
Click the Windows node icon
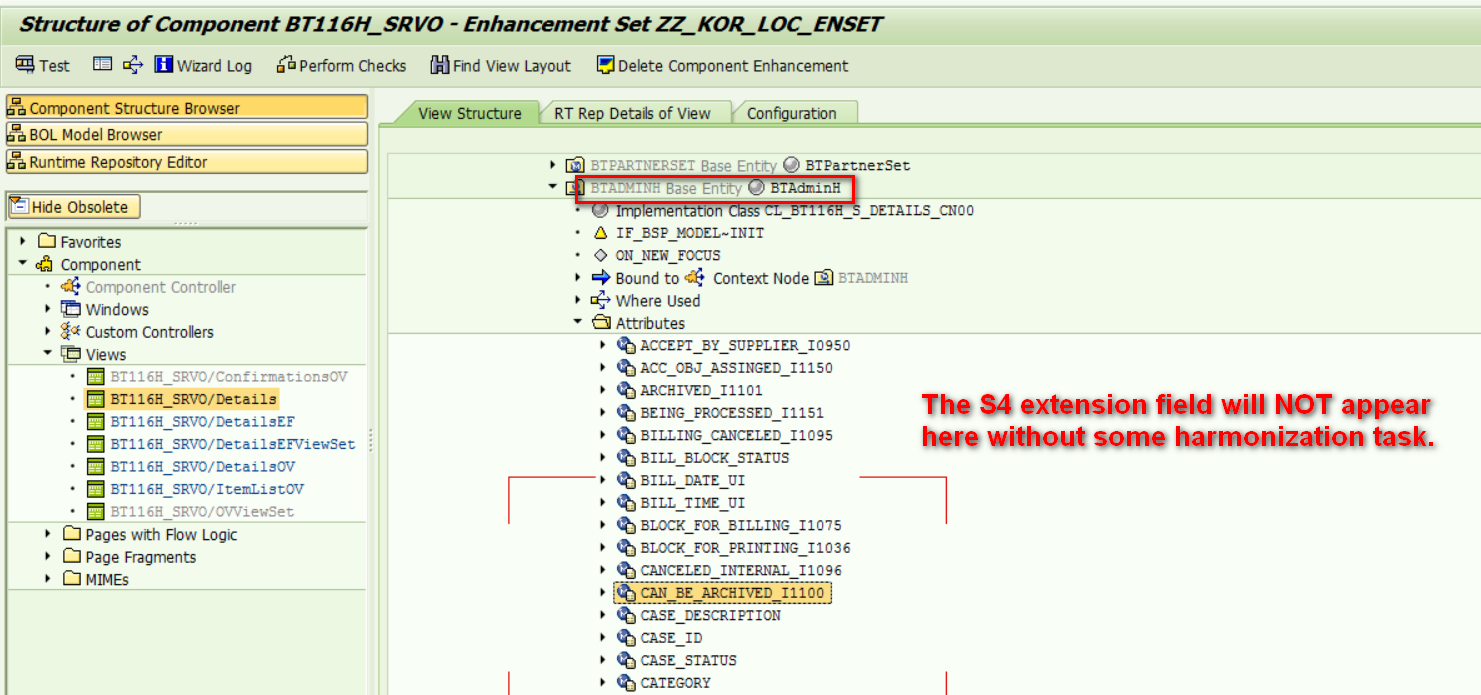pos(70,309)
